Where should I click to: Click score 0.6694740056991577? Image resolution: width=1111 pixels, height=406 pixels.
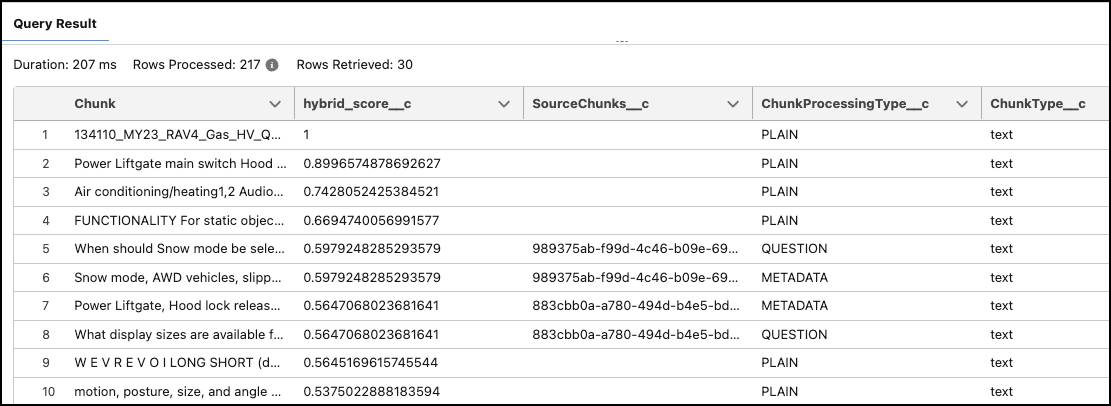[372, 220]
